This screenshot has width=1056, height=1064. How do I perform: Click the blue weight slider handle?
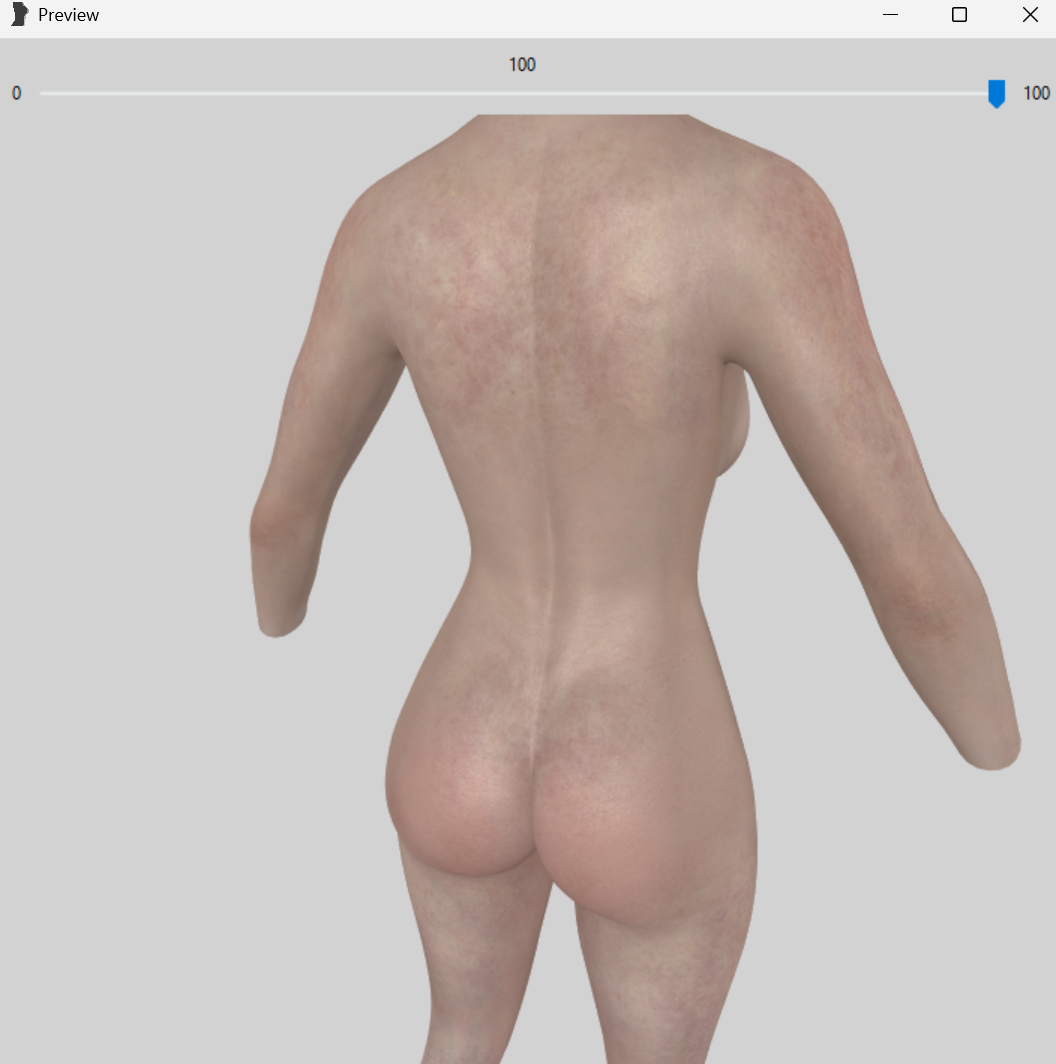click(x=996, y=93)
